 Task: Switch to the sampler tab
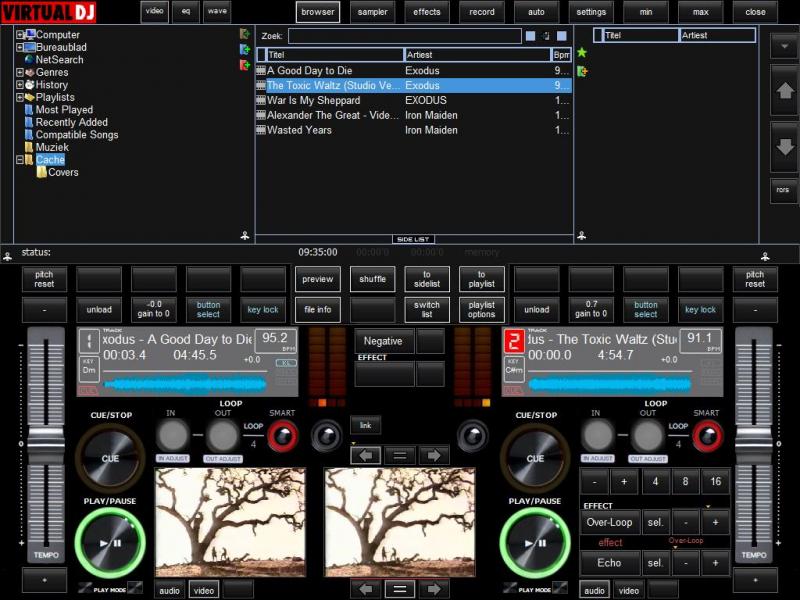click(372, 12)
